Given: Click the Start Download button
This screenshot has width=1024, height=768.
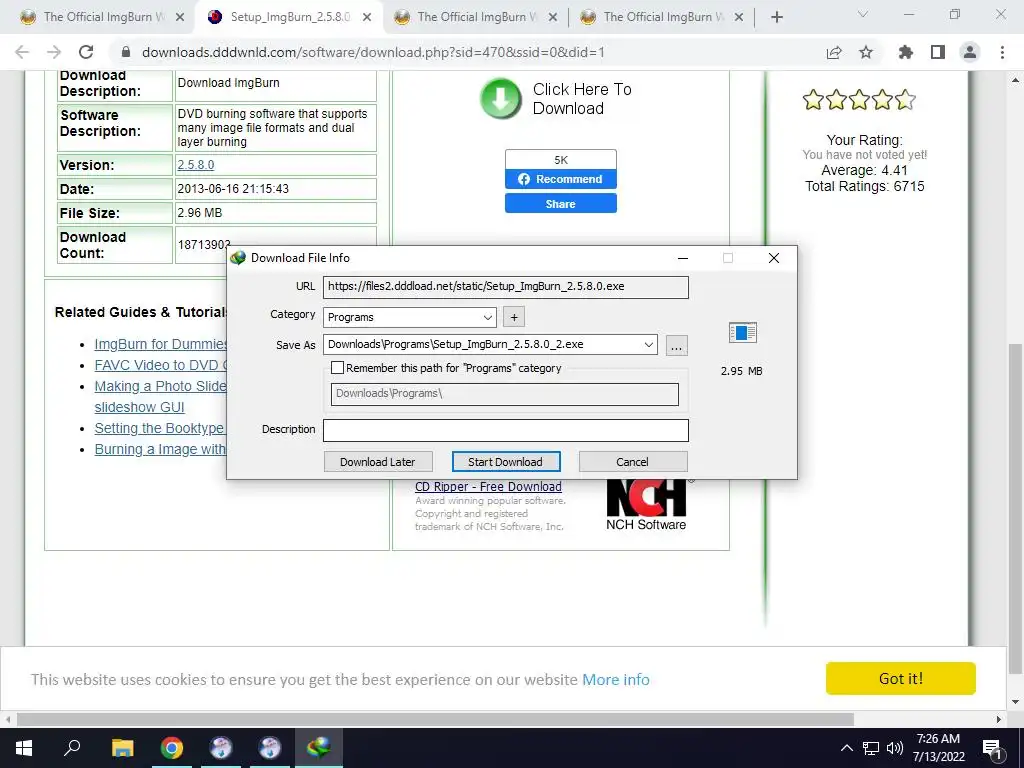Looking at the screenshot, I should pos(505,462).
